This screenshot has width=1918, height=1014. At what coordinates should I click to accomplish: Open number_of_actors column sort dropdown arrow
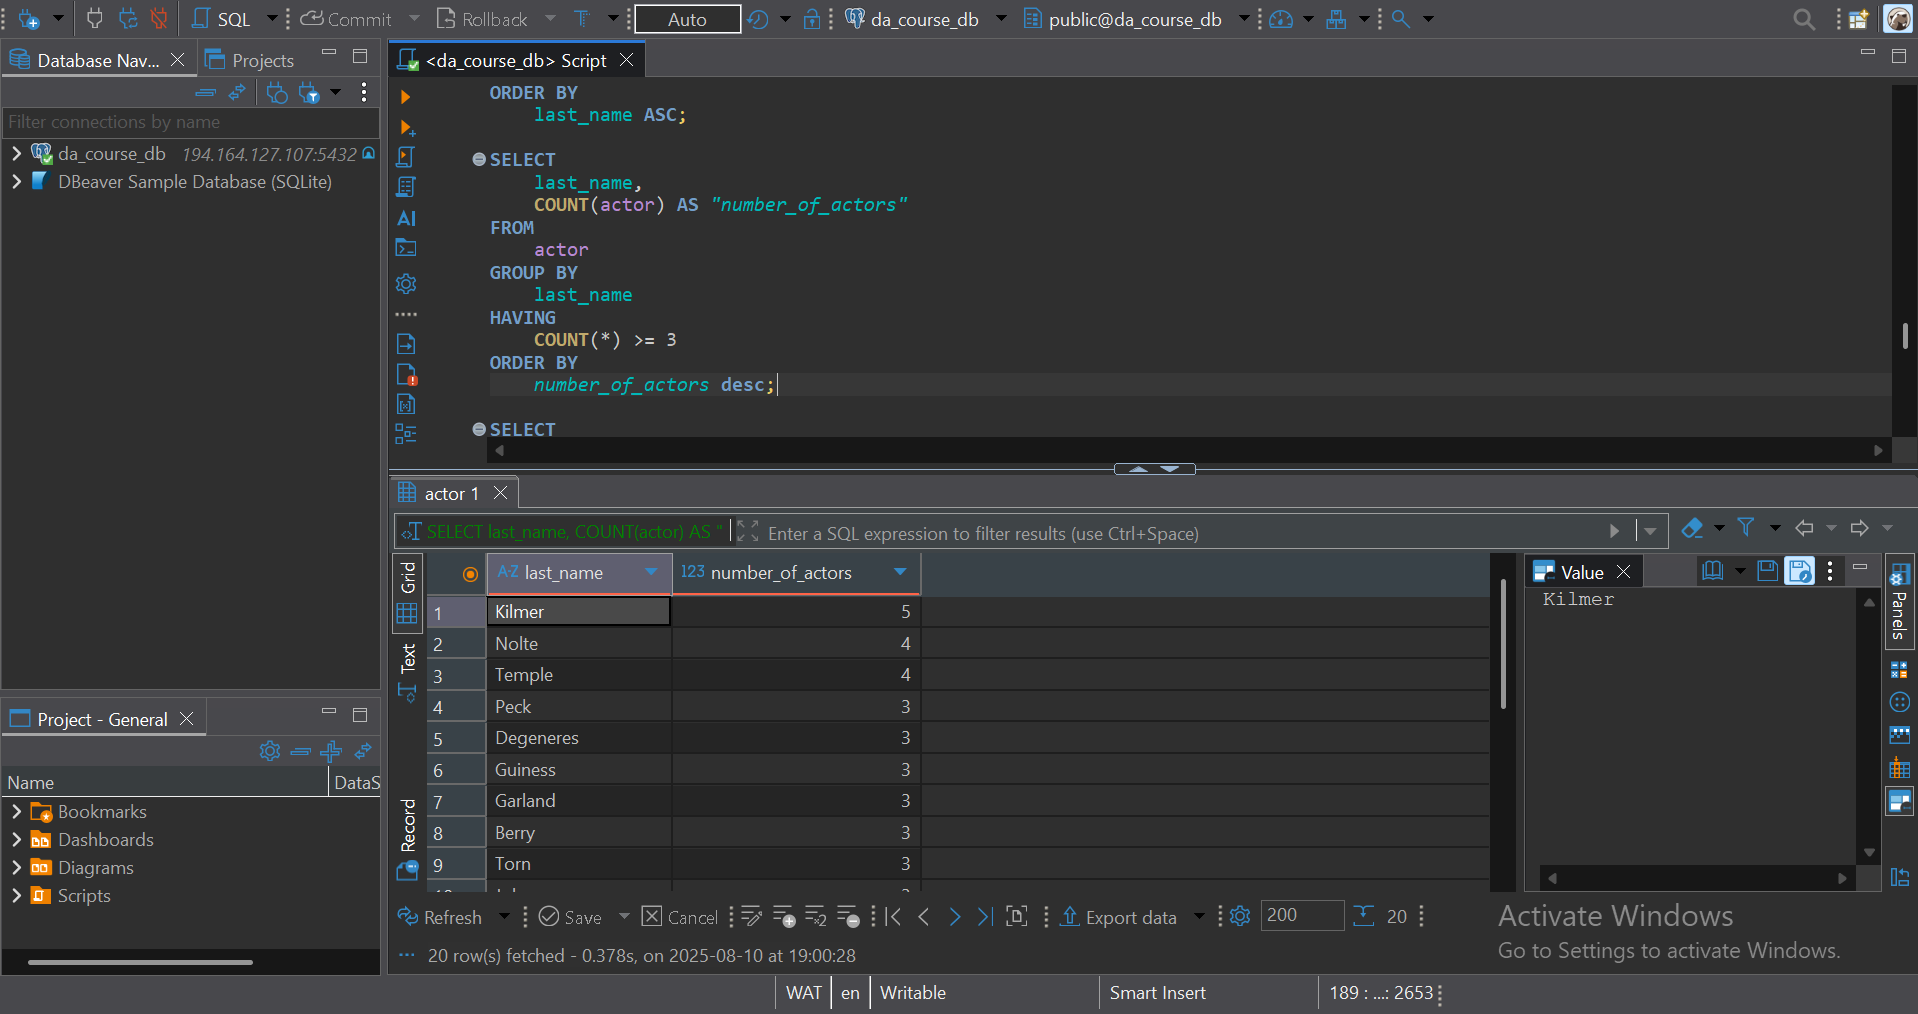900,572
